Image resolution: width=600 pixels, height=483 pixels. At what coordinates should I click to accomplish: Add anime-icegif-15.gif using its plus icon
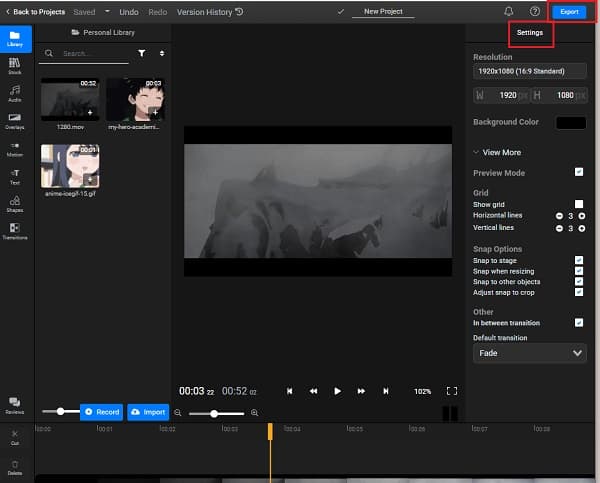point(90,179)
